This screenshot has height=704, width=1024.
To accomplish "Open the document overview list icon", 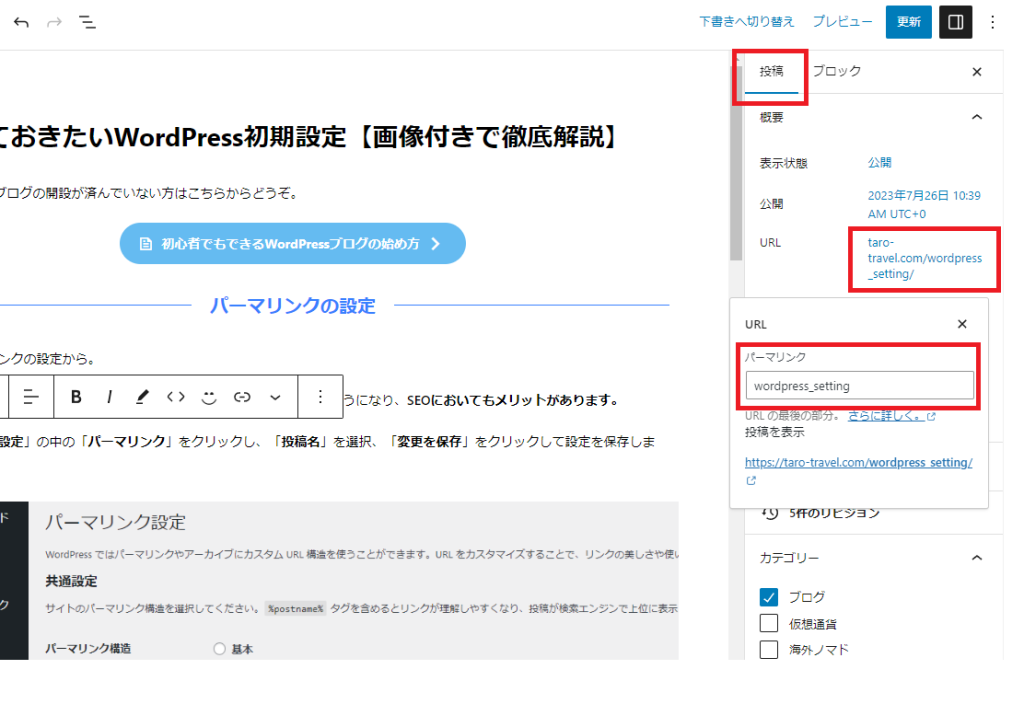I will coord(88,23).
